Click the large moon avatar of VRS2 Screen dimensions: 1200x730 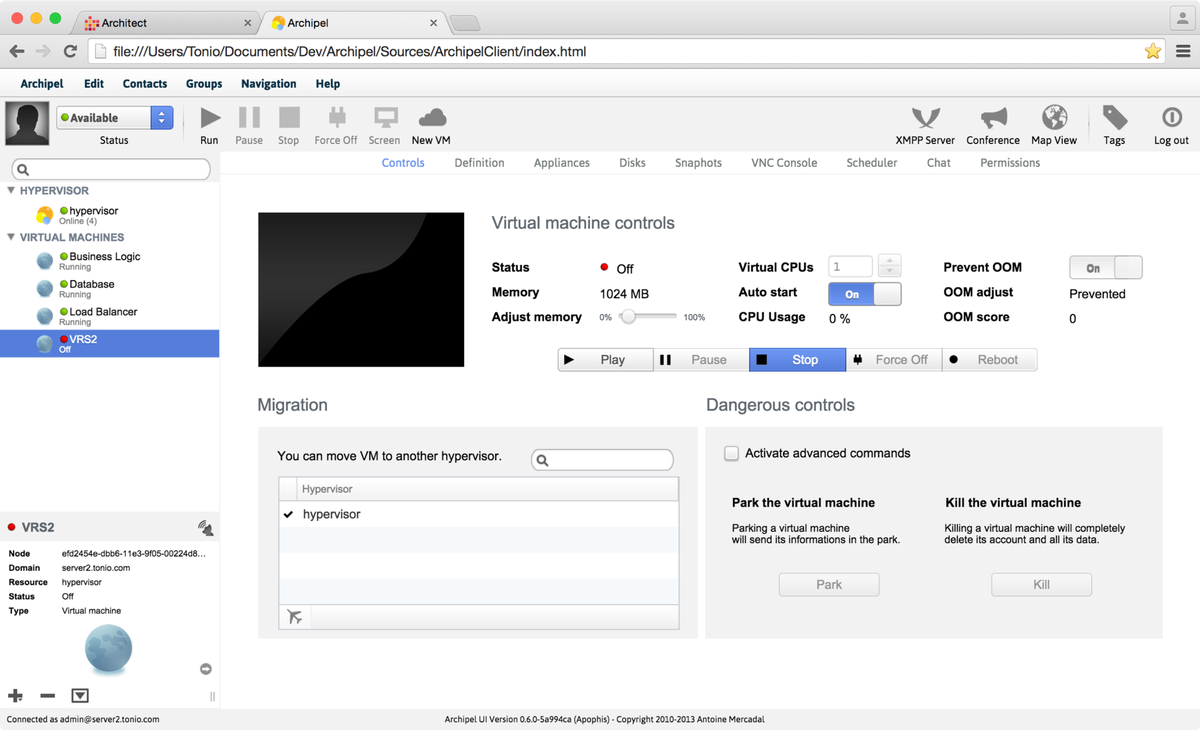[109, 648]
